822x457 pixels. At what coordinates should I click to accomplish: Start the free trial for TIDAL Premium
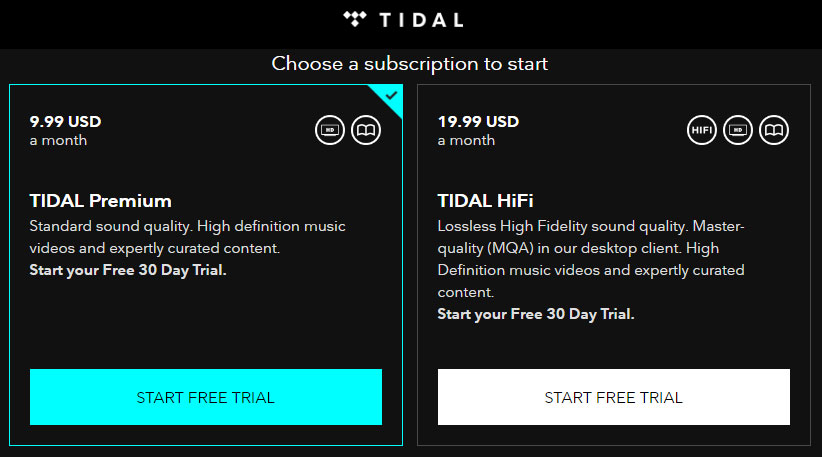(x=205, y=397)
